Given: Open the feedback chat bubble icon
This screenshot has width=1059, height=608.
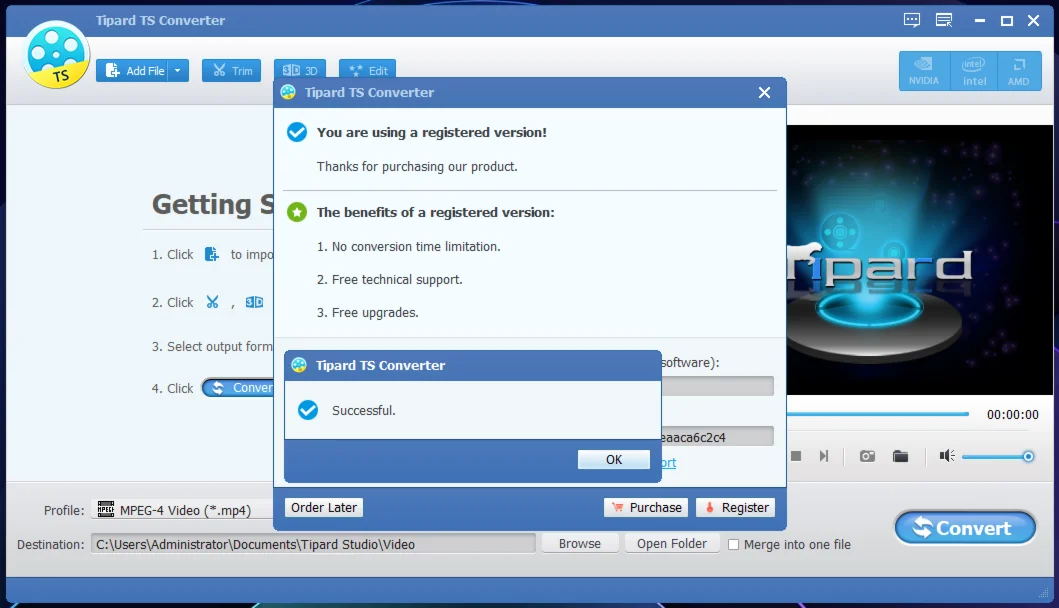Looking at the screenshot, I should [911, 20].
